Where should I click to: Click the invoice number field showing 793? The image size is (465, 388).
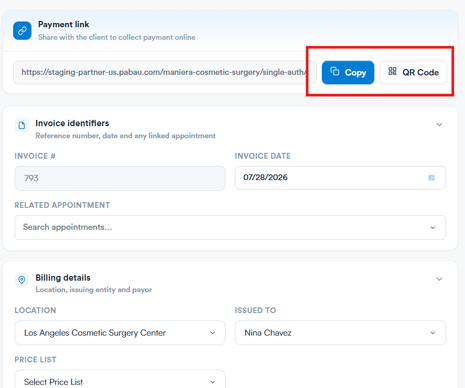120,178
